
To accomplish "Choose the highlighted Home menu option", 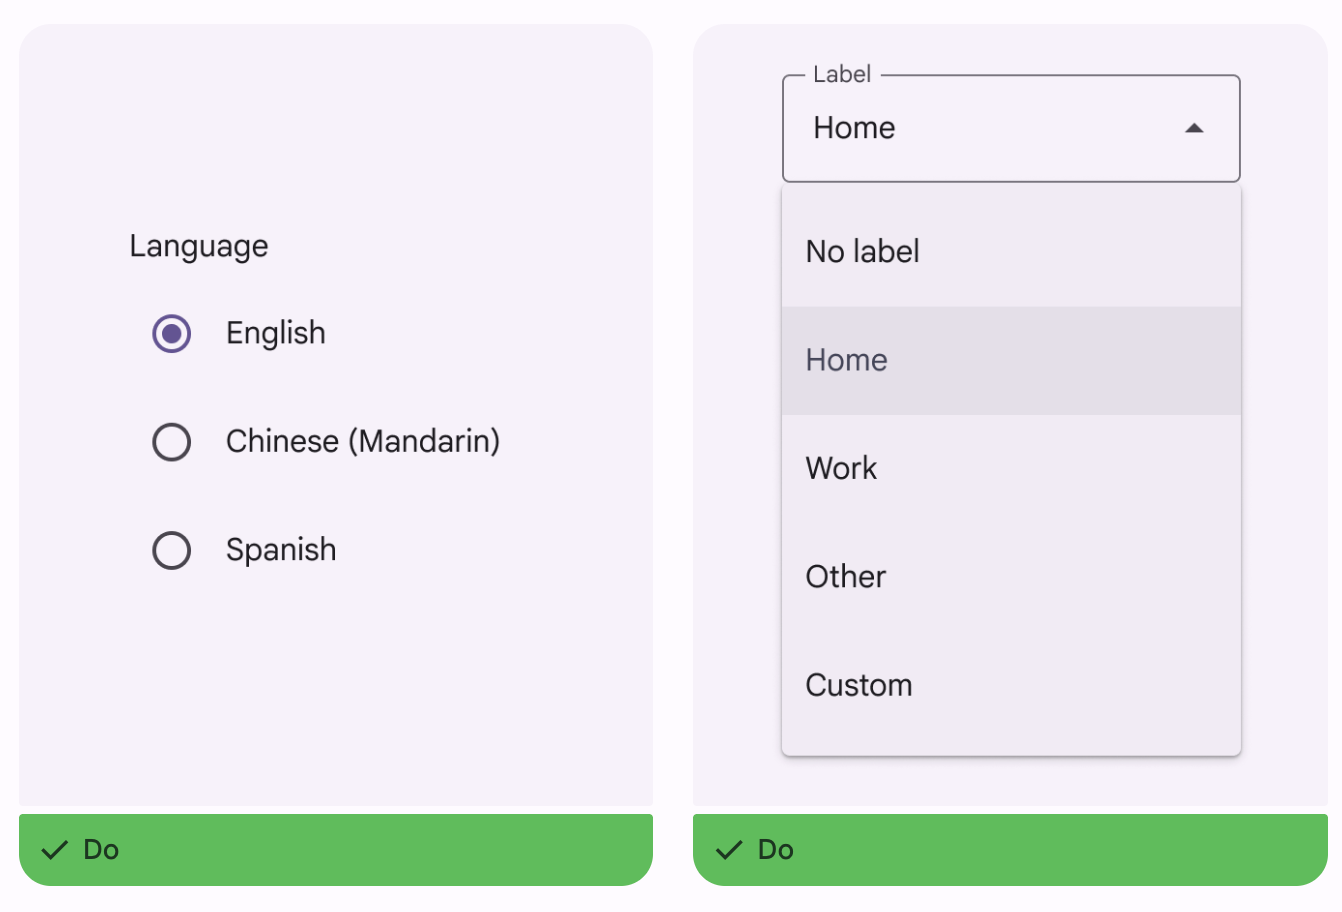I will click(x=1010, y=360).
